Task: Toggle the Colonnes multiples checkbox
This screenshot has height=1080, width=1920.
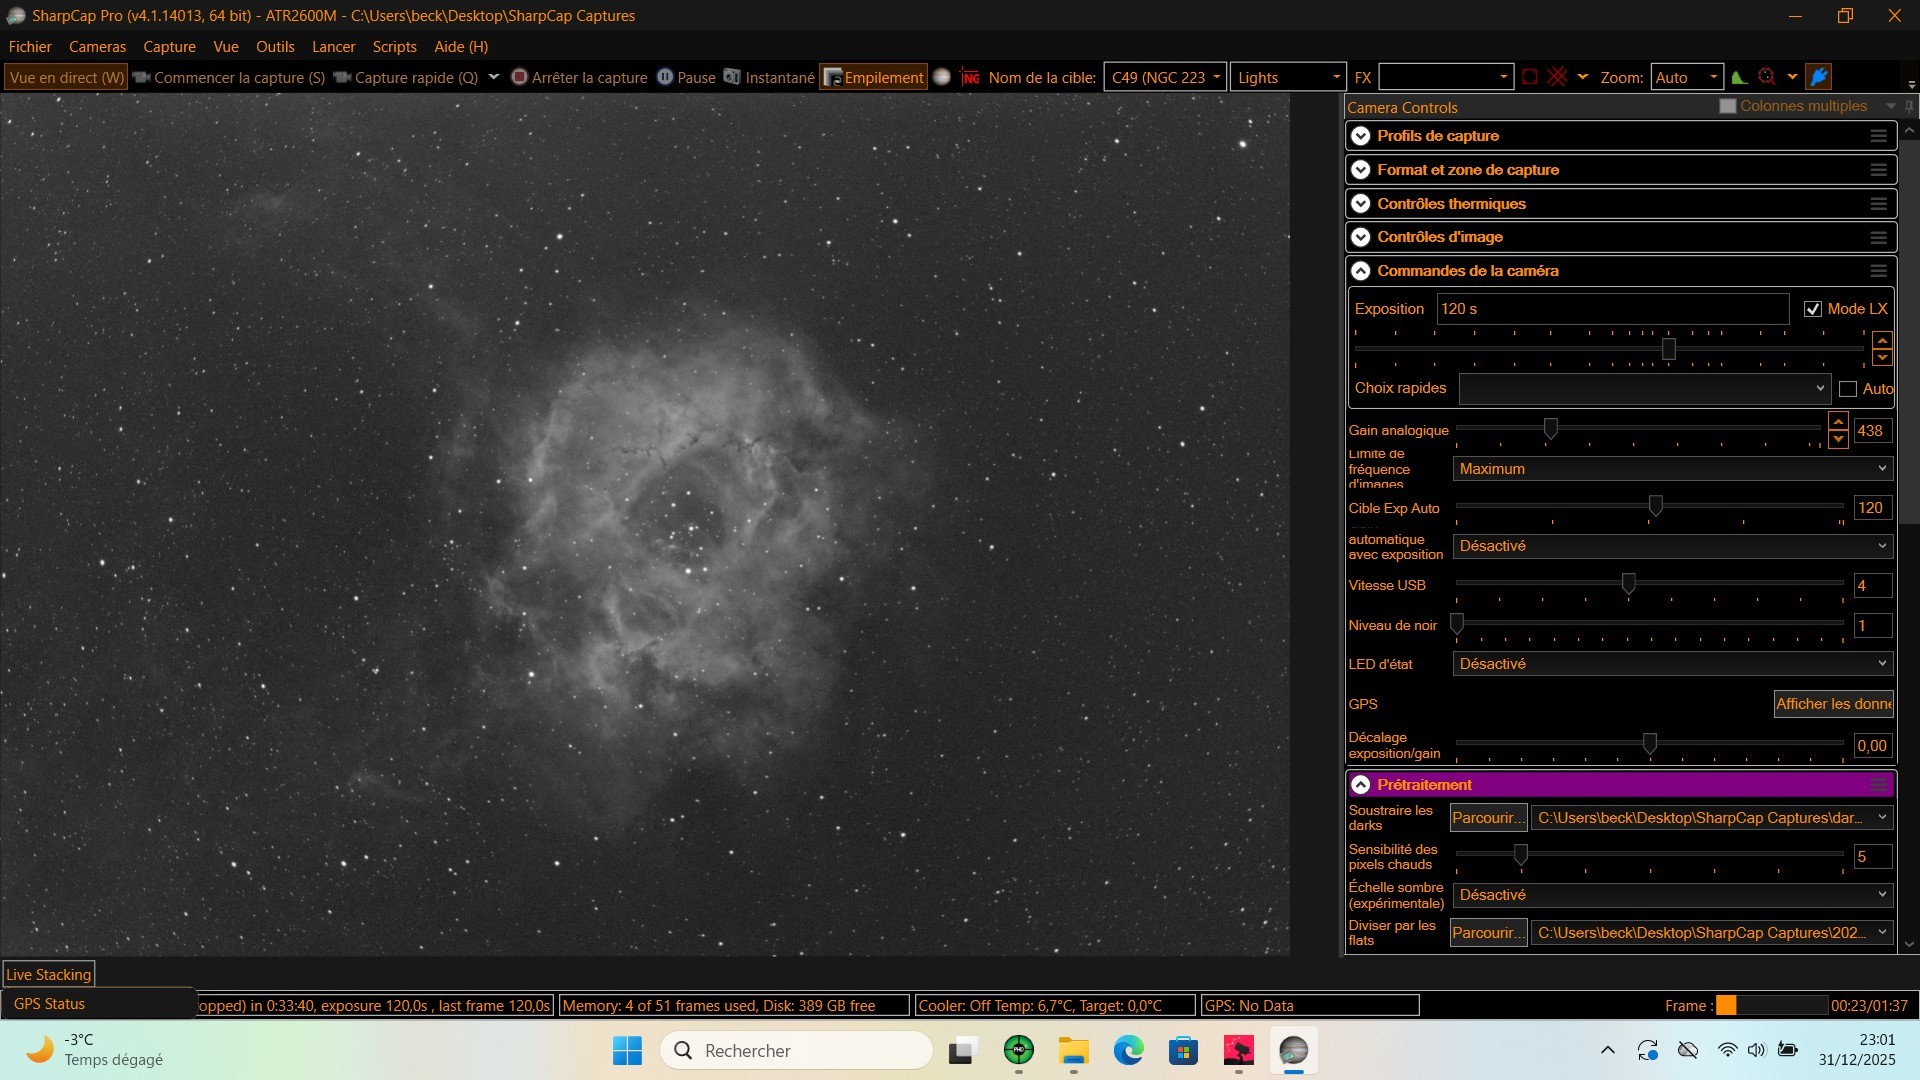Action: tap(1727, 106)
